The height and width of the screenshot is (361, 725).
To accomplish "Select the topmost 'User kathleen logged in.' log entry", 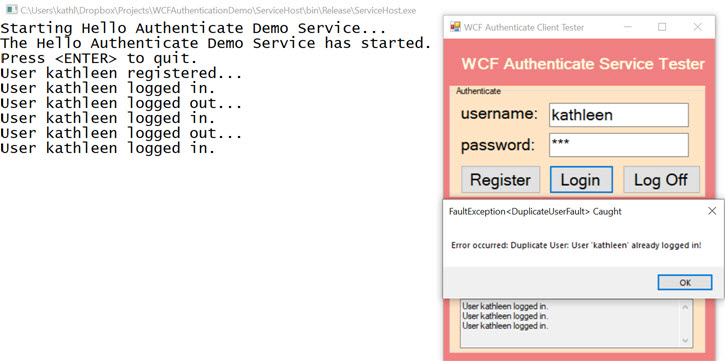I will [x=505, y=306].
